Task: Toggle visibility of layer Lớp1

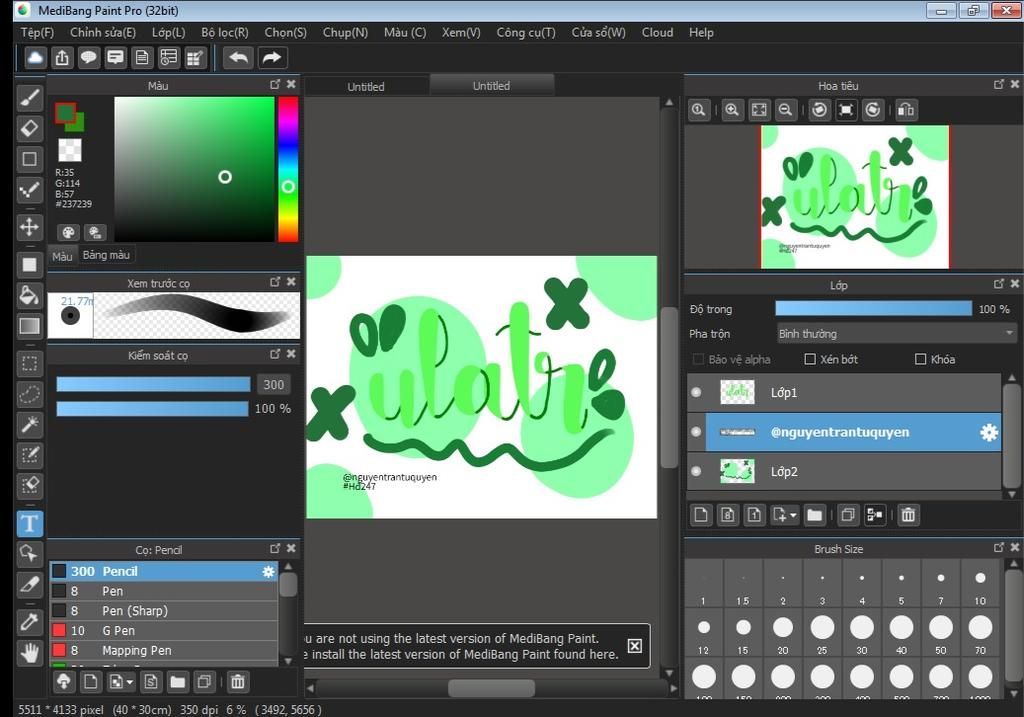Action: click(696, 392)
